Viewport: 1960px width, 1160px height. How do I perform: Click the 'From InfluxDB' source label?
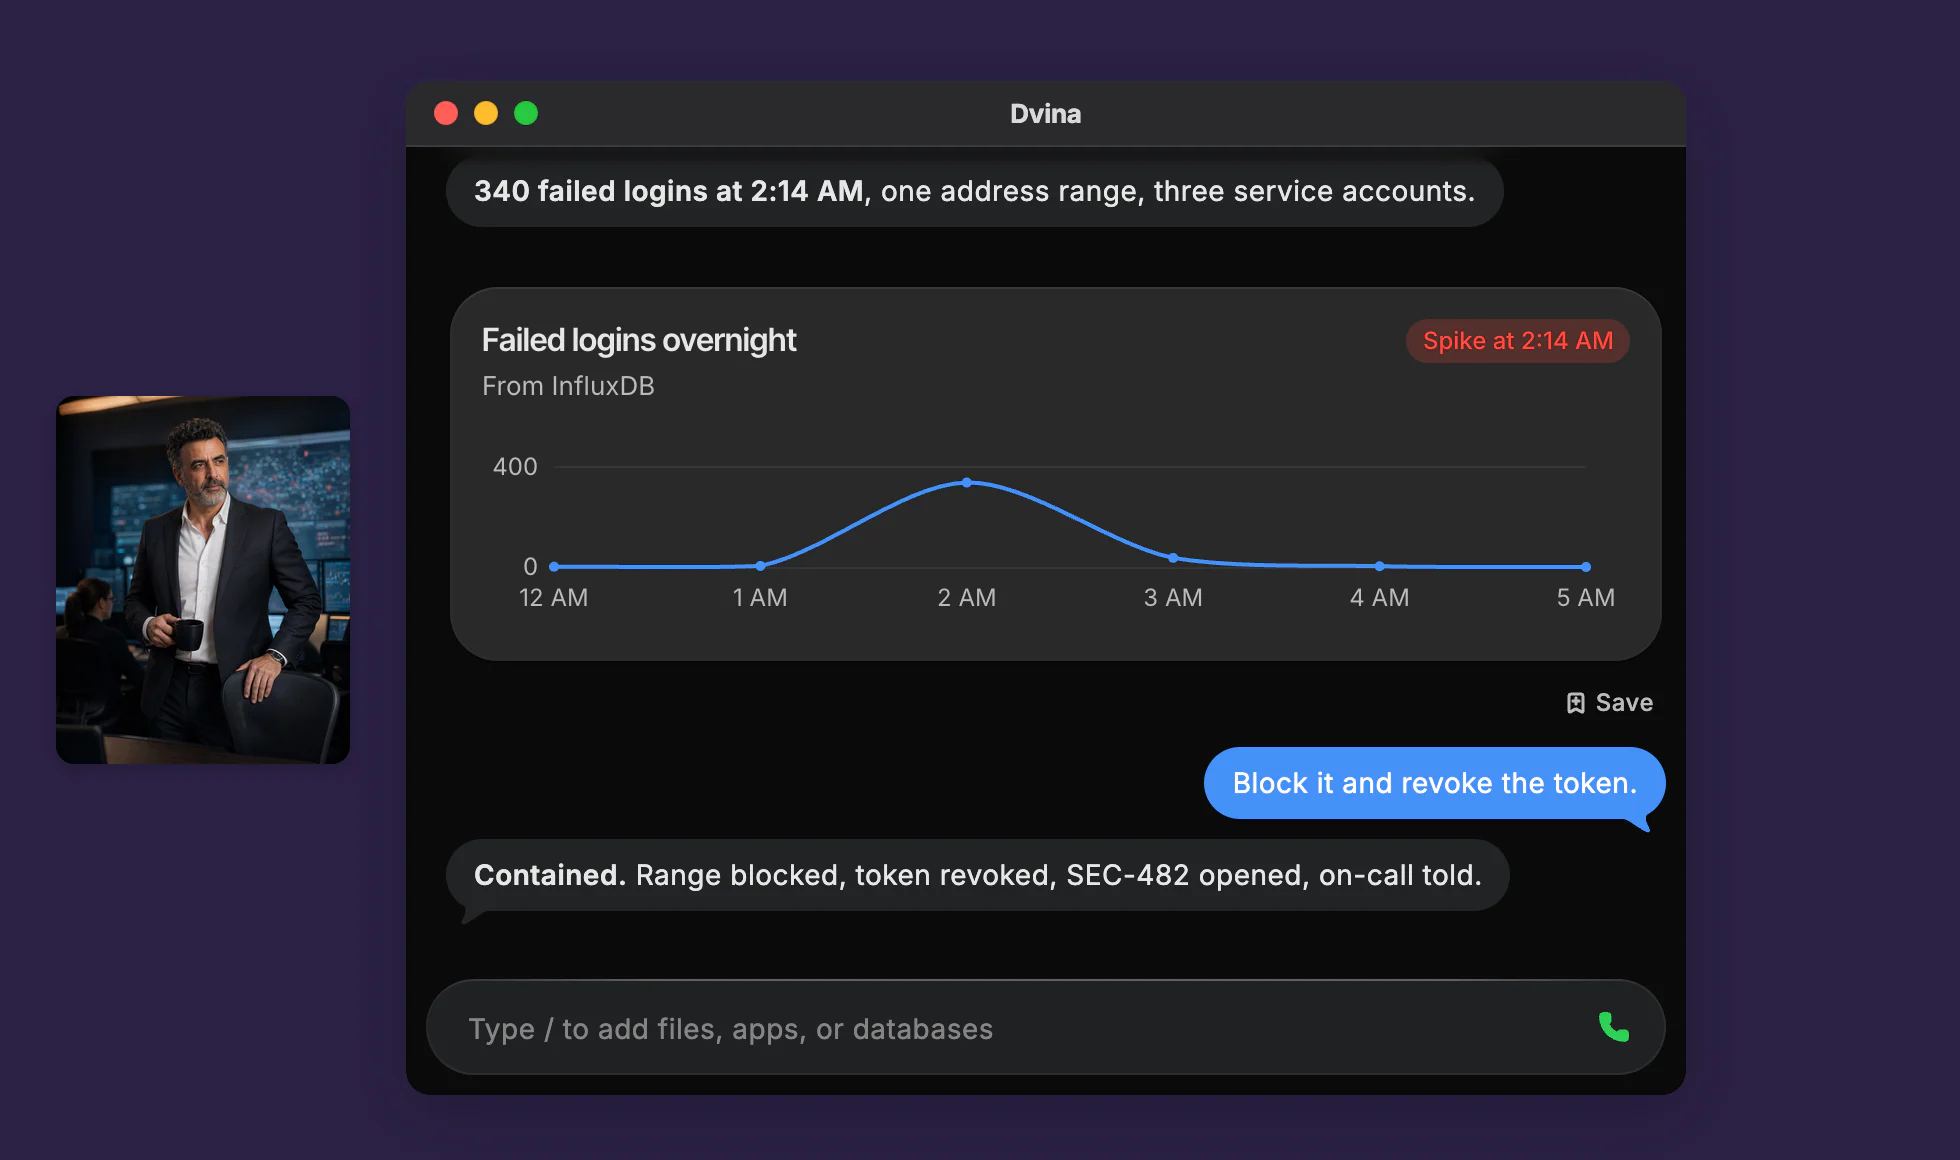[x=568, y=386]
